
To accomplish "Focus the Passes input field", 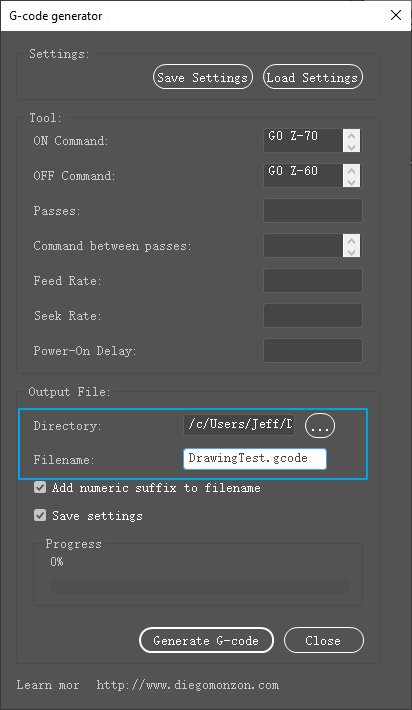I will tap(313, 211).
